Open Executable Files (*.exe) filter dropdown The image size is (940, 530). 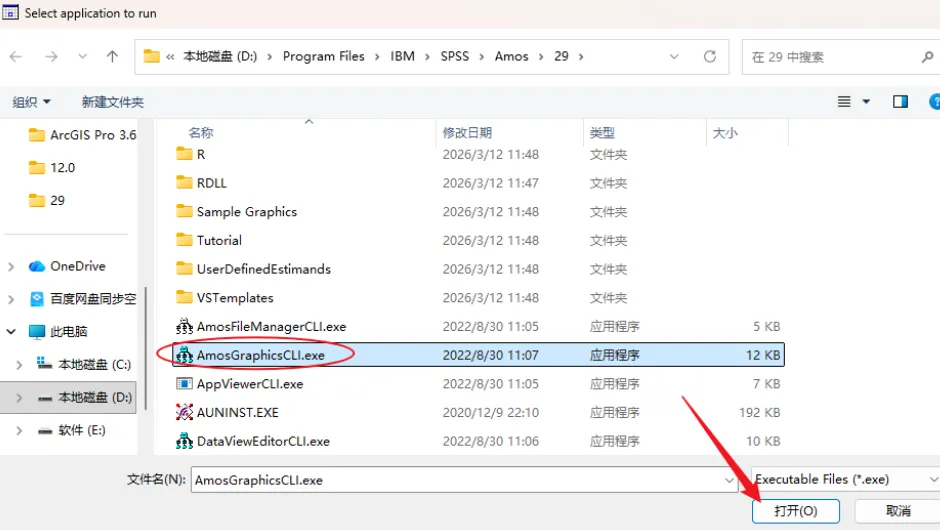(845, 480)
